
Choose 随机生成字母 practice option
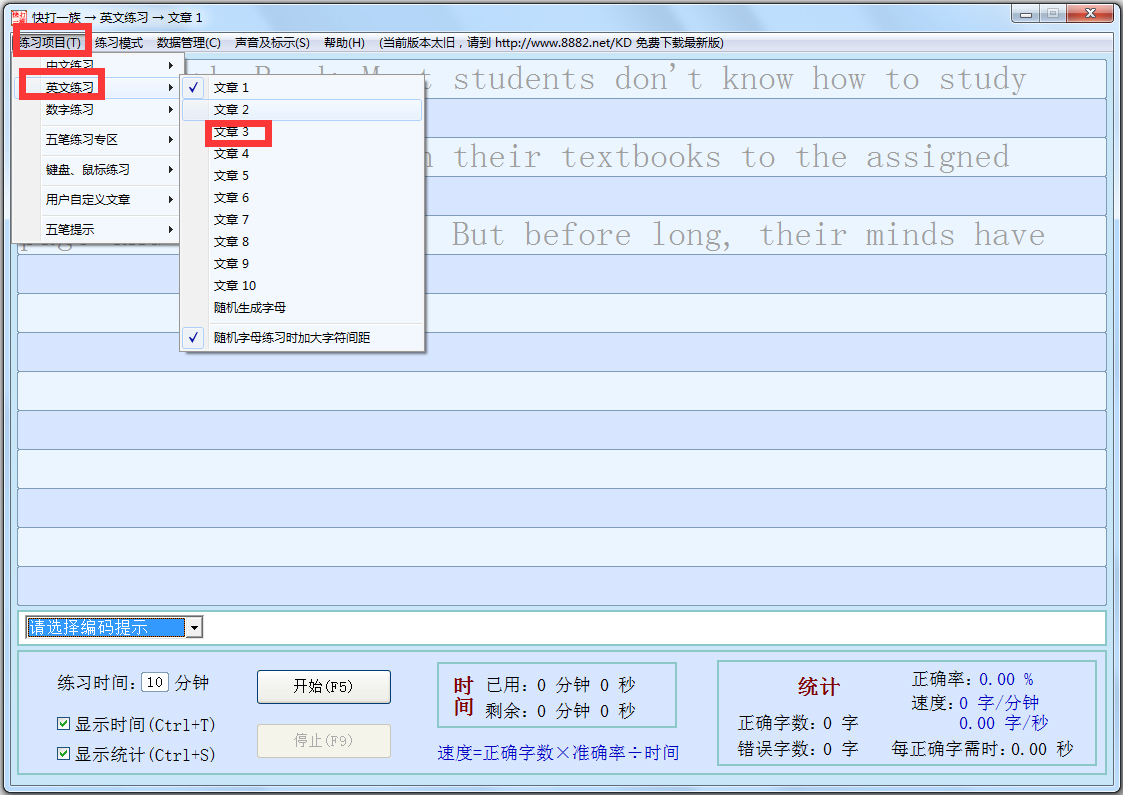[x=241, y=307]
